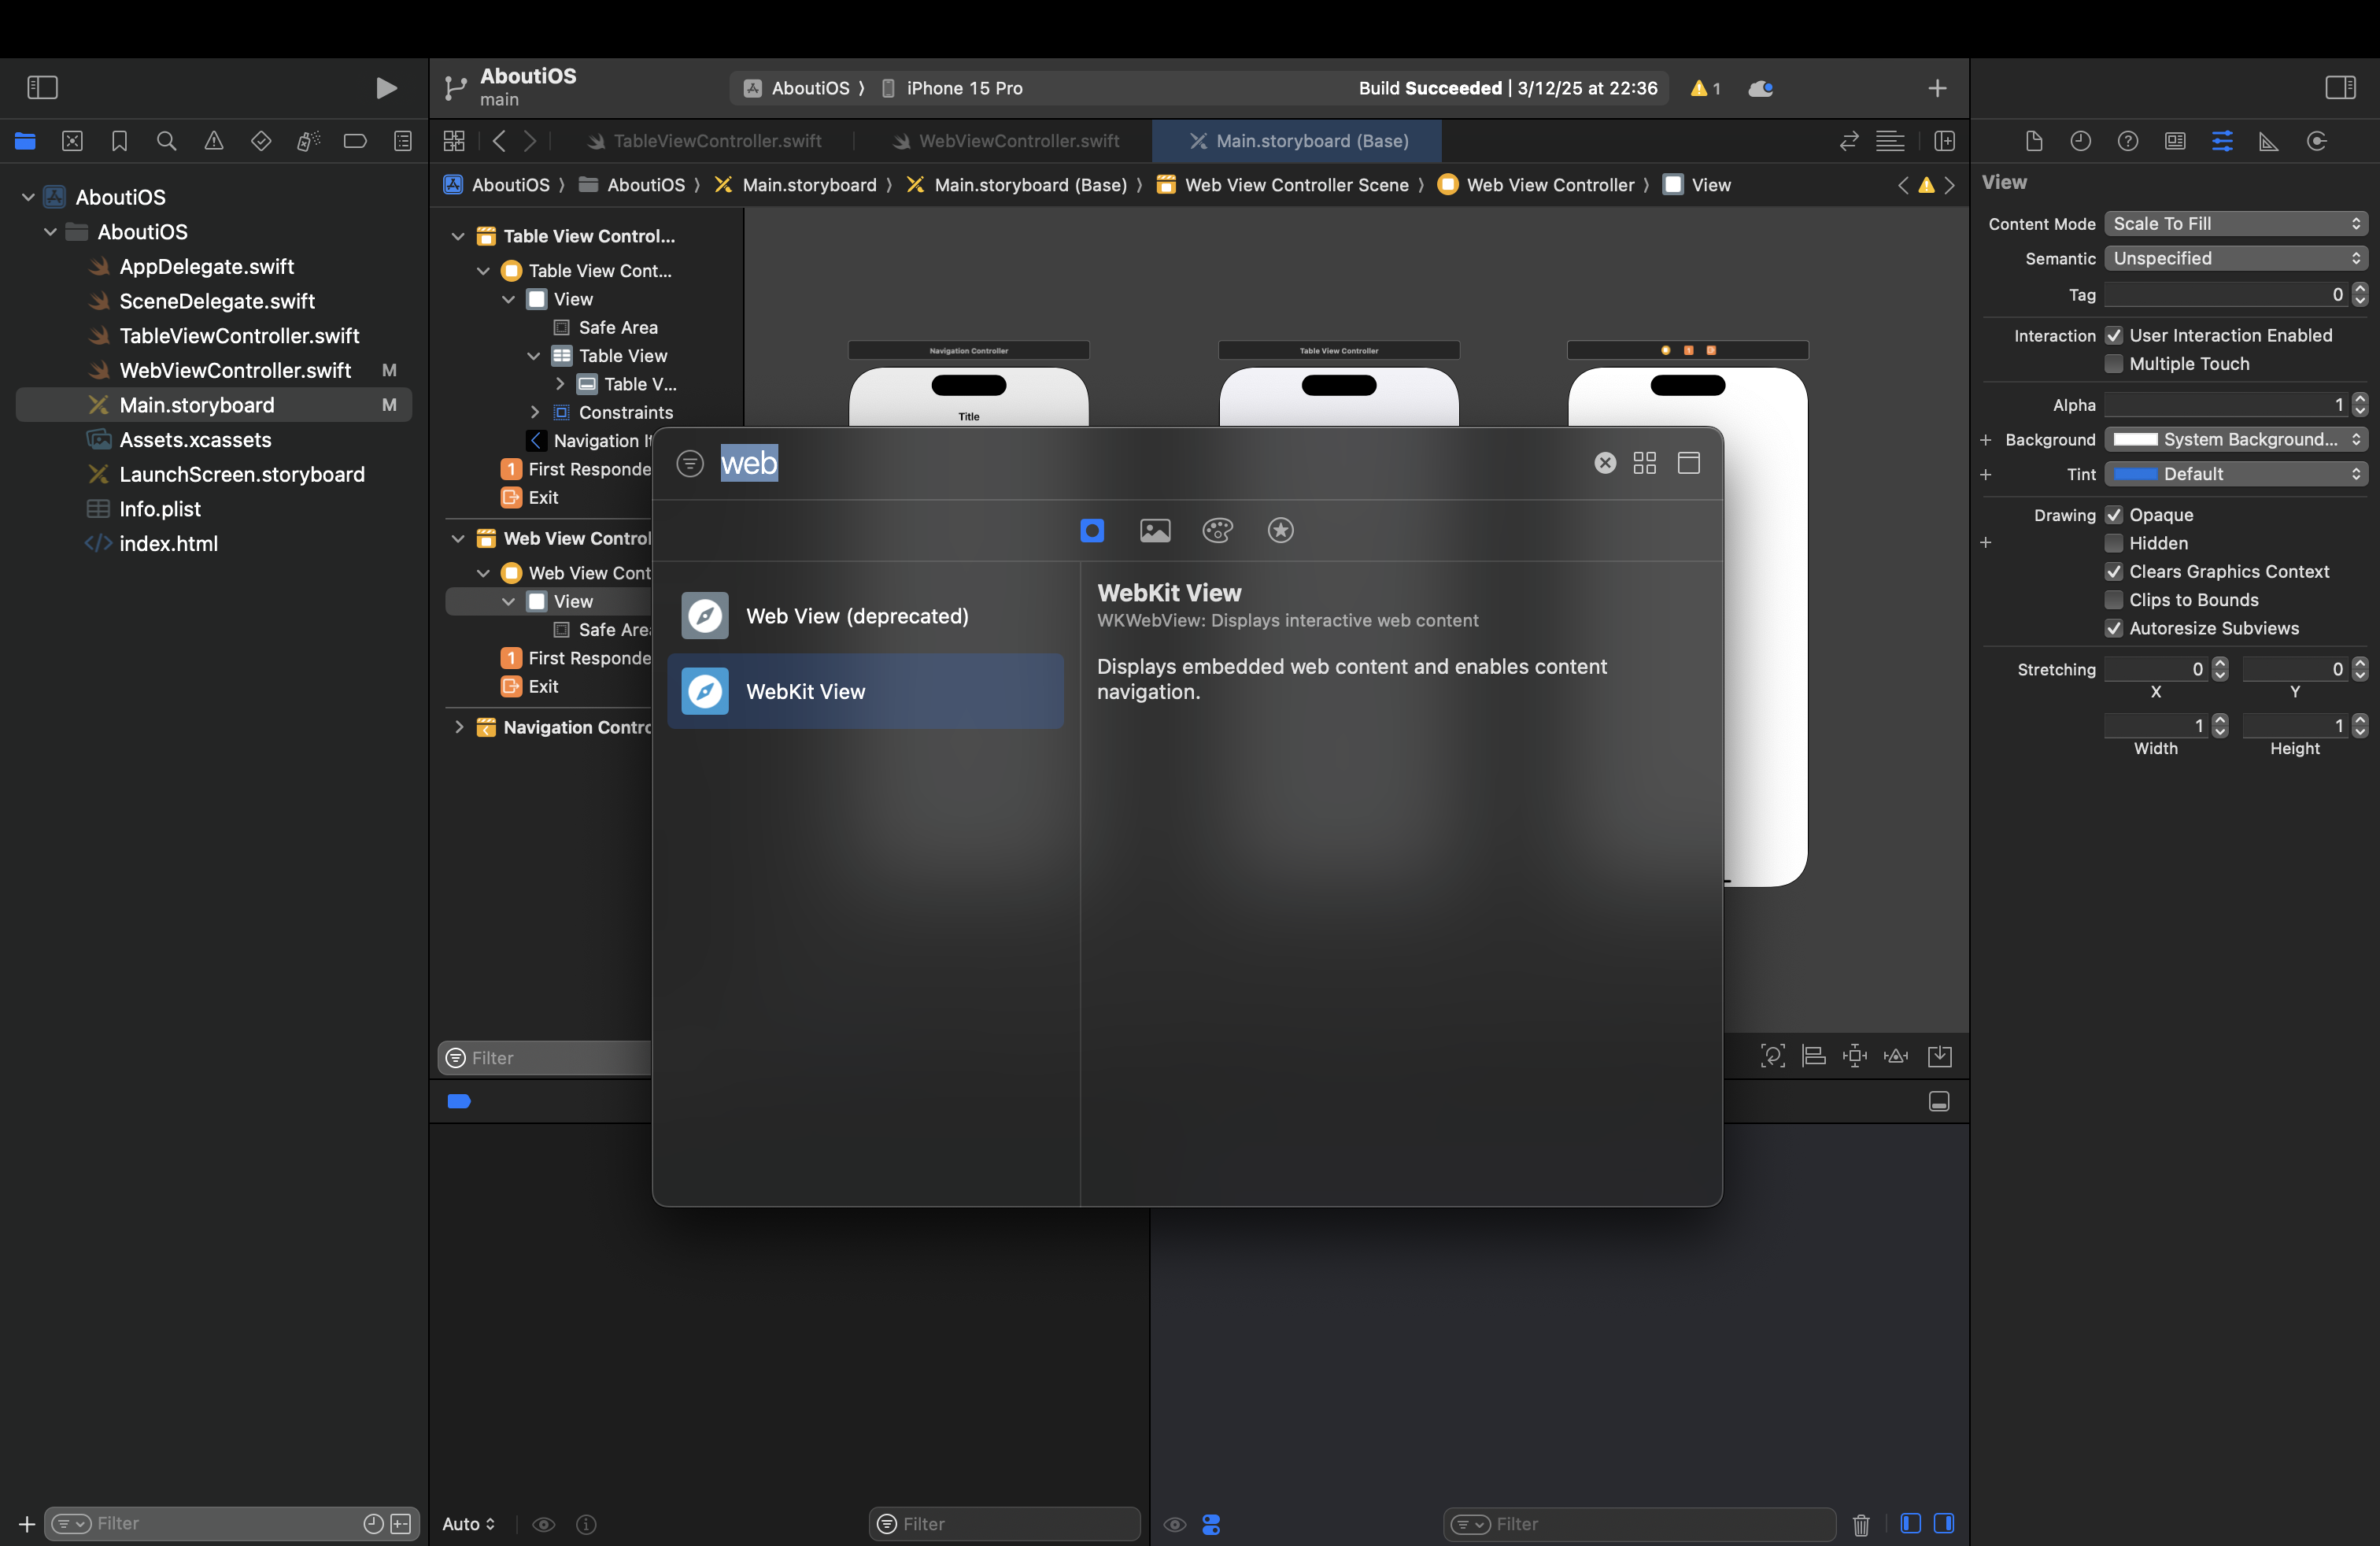Switch library to Media tab
The height and width of the screenshot is (1546, 2380).
point(1155,530)
